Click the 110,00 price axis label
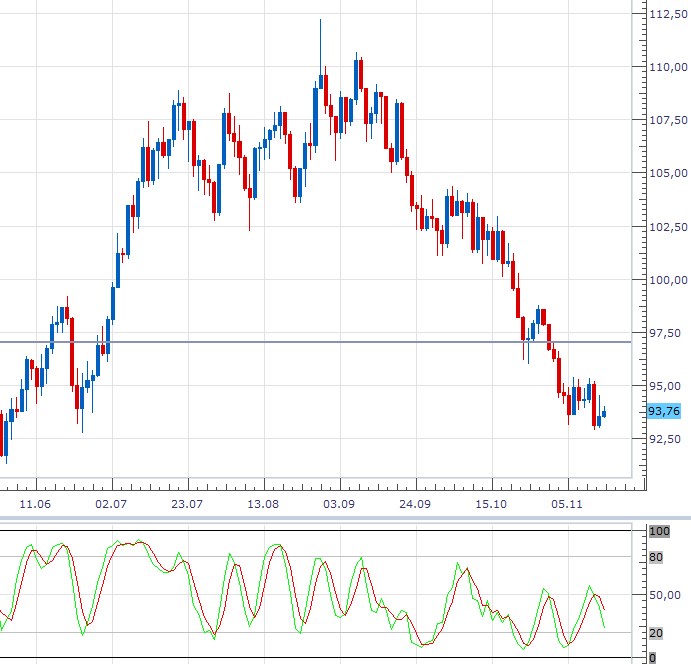Viewport: 691px width, 664px height. pyautogui.click(x=669, y=67)
